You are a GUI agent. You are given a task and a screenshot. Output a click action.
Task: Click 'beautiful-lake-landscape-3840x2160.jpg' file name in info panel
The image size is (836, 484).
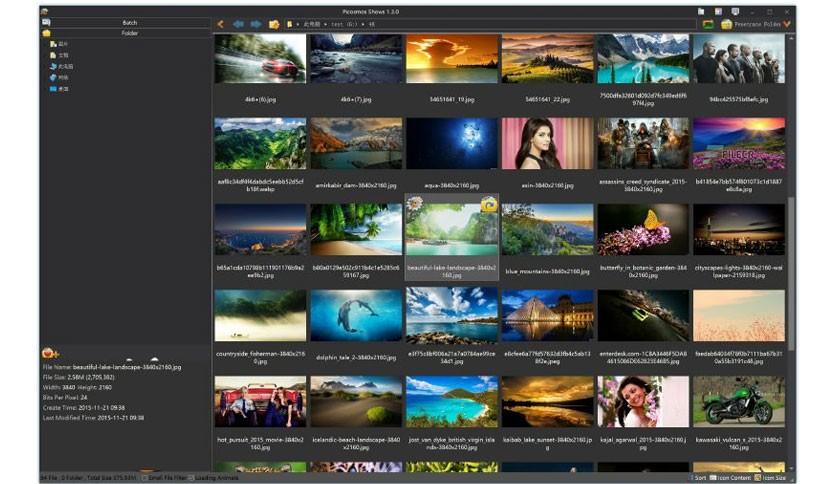tap(127, 367)
